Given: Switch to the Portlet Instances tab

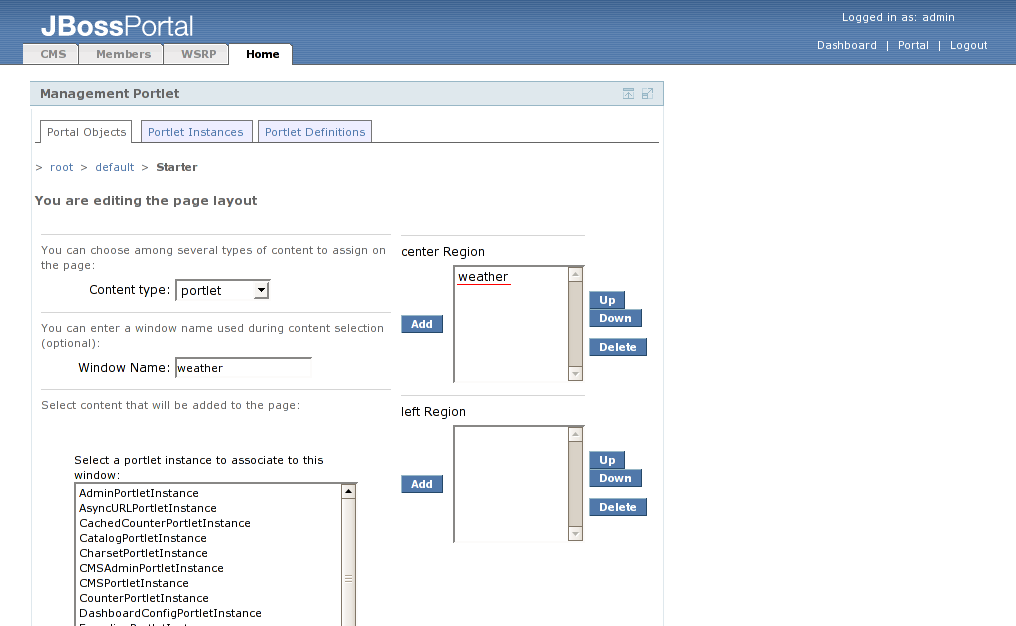Looking at the screenshot, I should coord(195,132).
